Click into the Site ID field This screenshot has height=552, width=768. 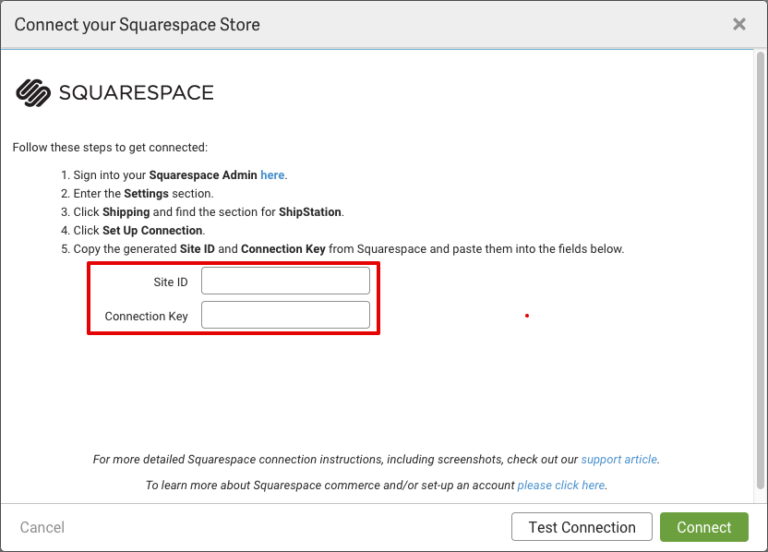coord(285,281)
